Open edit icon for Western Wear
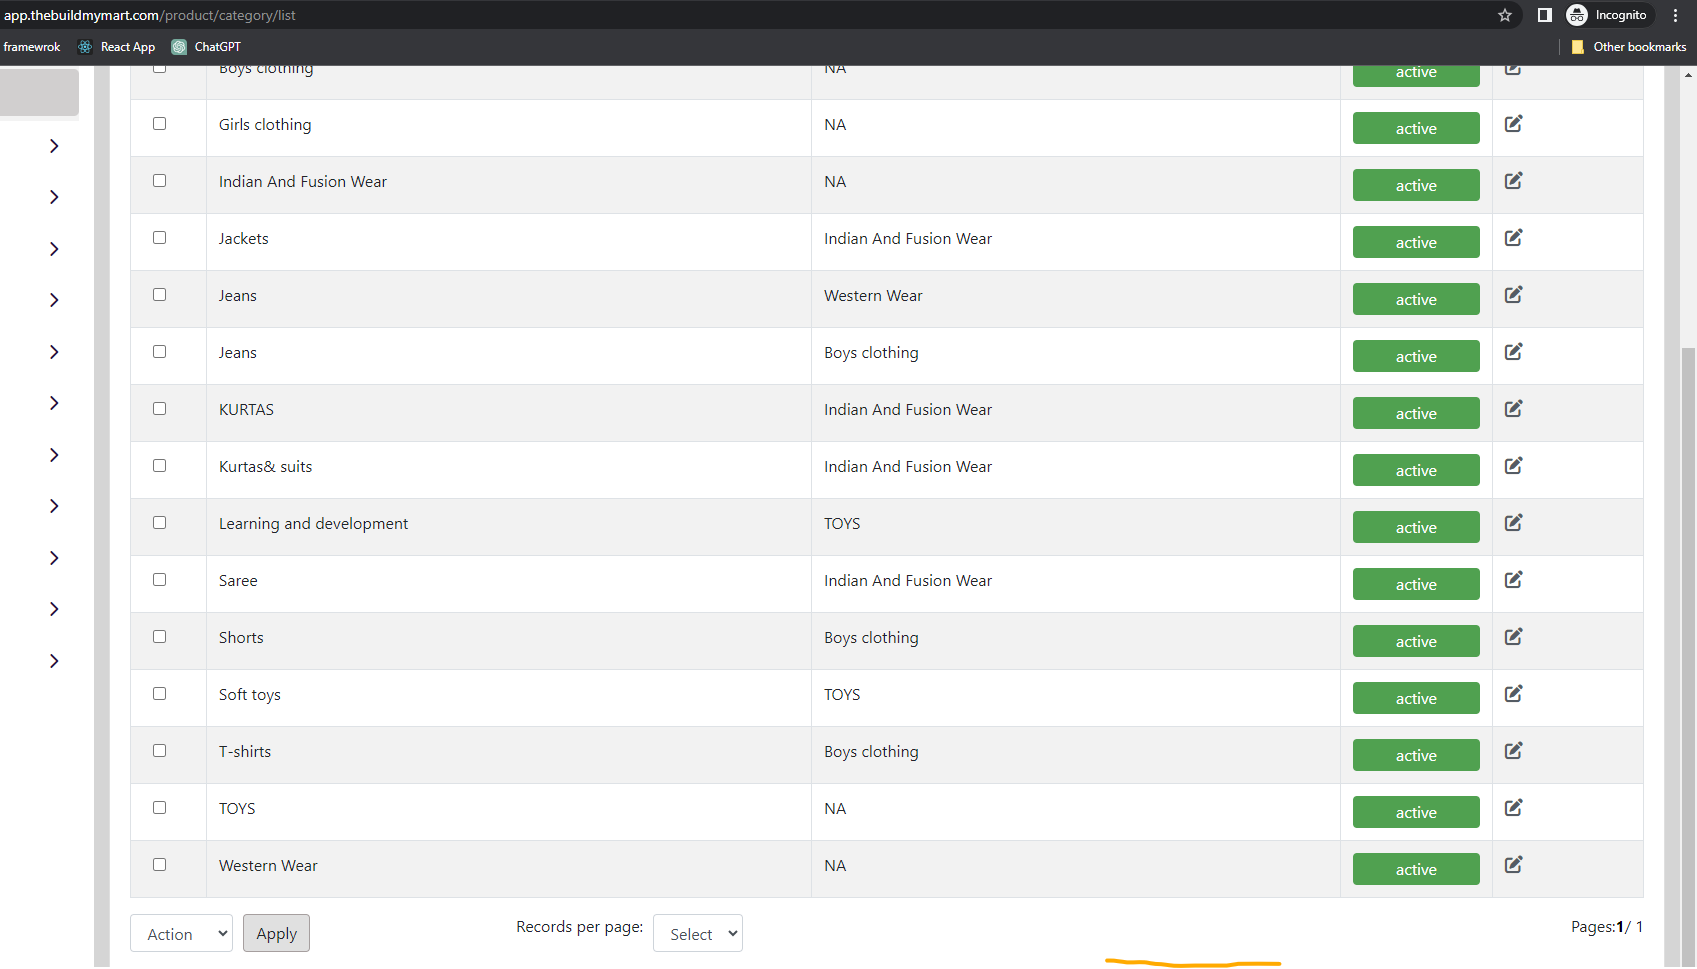This screenshot has height=969, width=1697. pos(1513,865)
